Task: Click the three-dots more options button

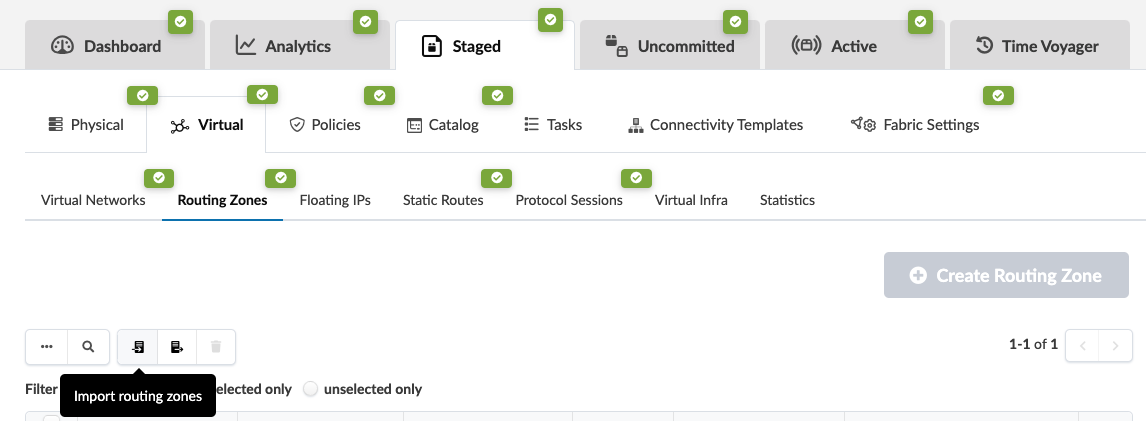Action: tap(47, 347)
